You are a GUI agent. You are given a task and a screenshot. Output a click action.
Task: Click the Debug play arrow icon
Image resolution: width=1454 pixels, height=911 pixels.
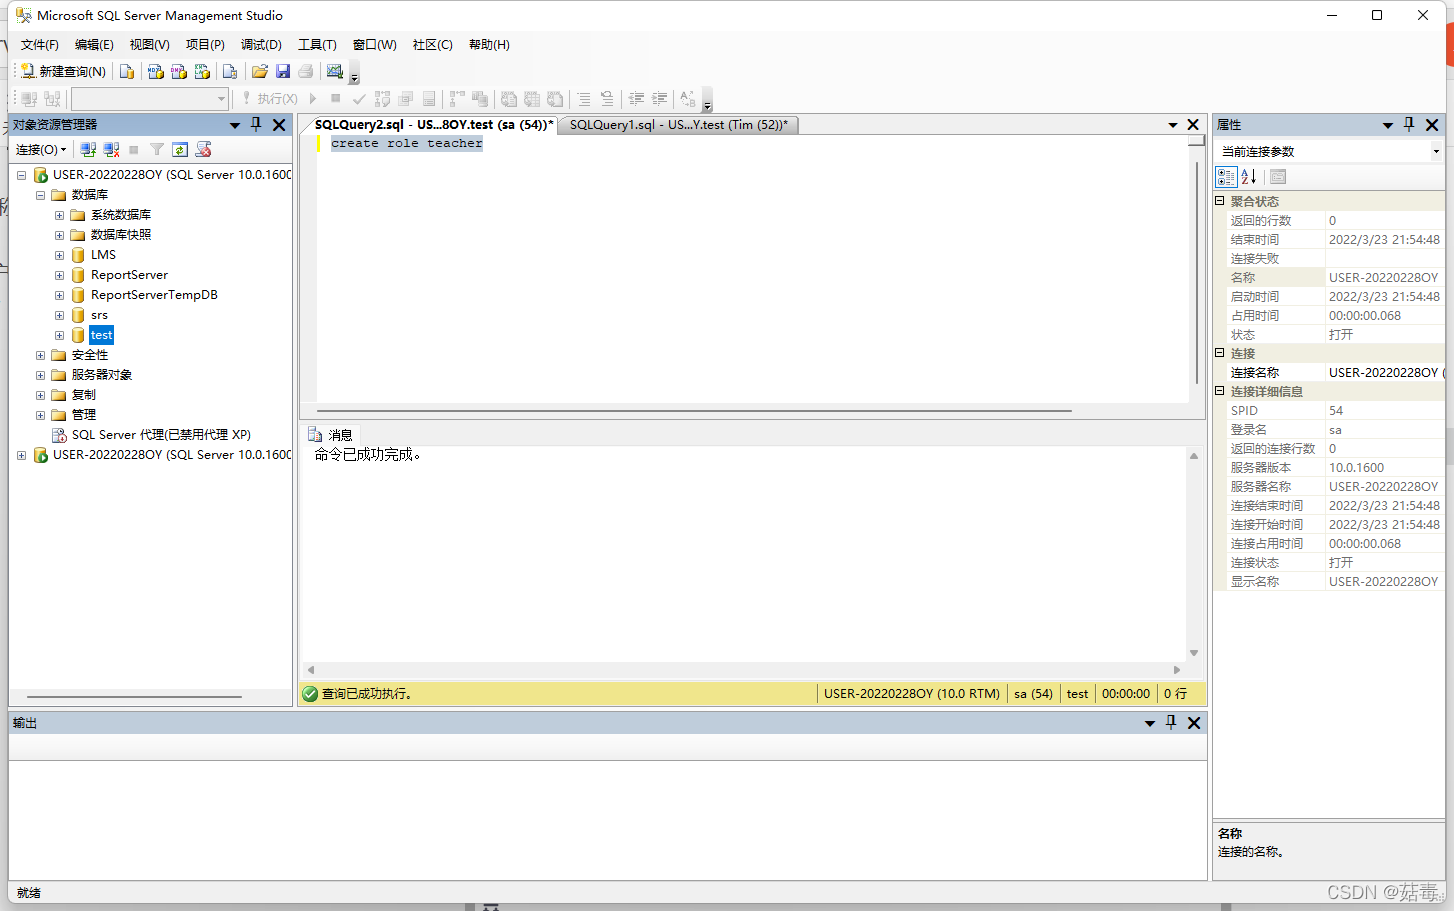click(313, 99)
